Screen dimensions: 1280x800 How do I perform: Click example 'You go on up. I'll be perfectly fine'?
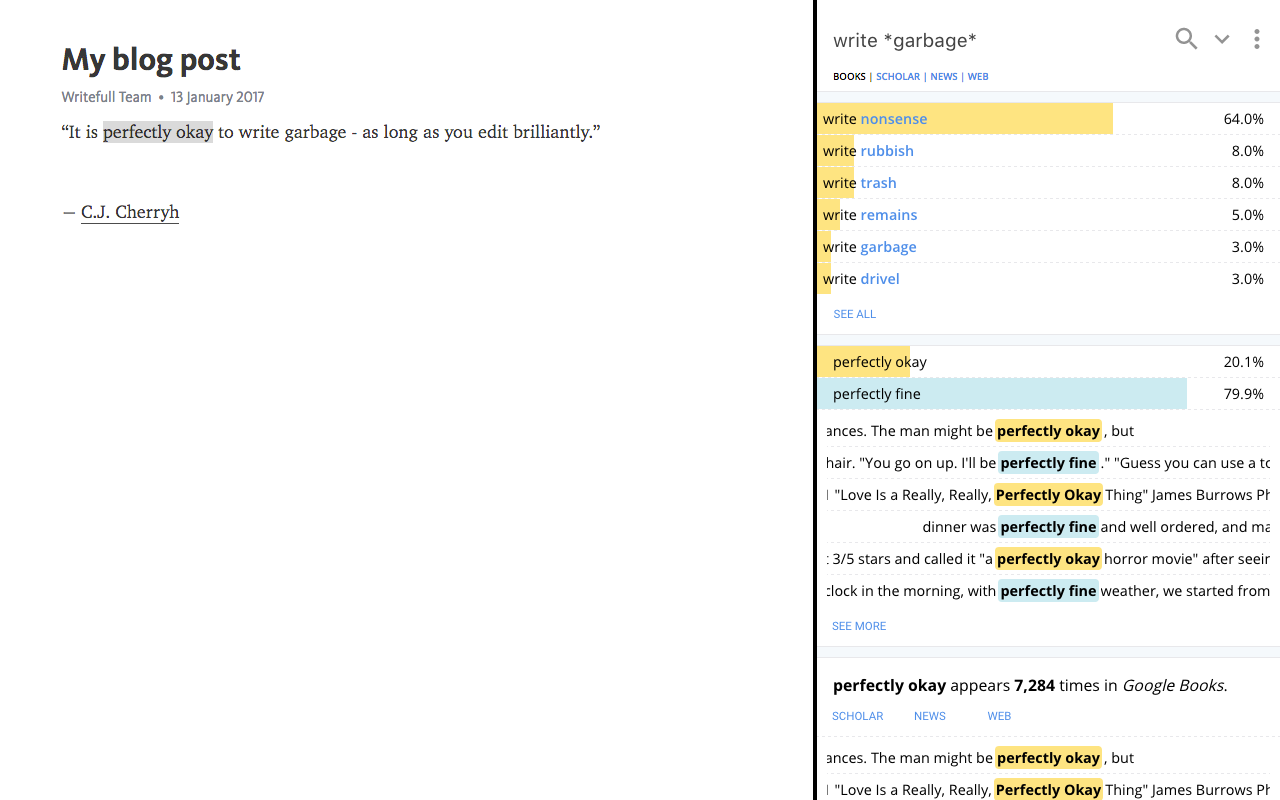(x=1048, y=463)
